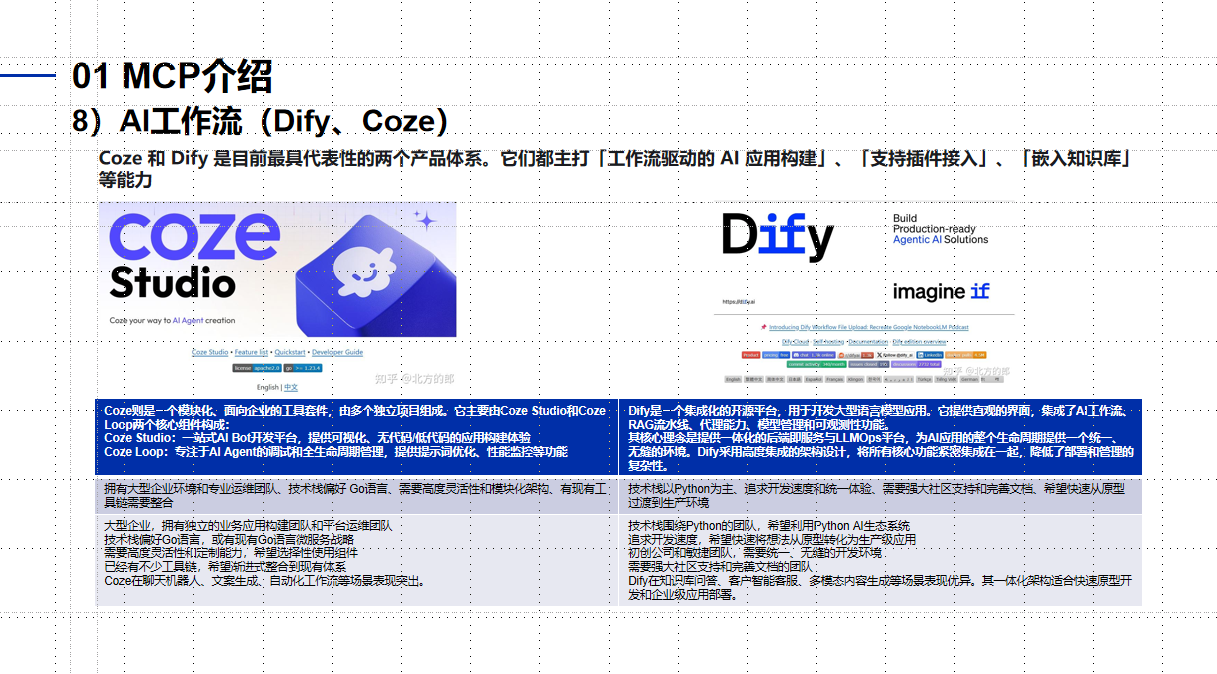The image size is (1217, 674).
Task: Click the go >= 1.23.4 badge
Action: coord(303,368)
